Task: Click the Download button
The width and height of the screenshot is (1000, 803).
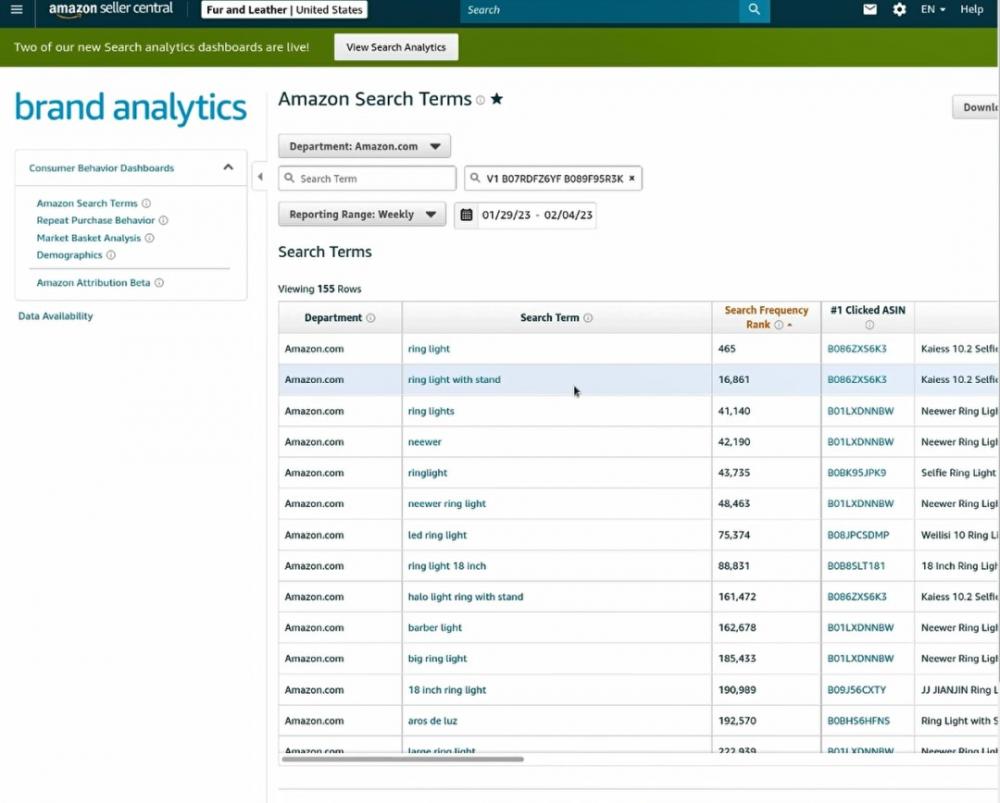Action: pos(976,107)
